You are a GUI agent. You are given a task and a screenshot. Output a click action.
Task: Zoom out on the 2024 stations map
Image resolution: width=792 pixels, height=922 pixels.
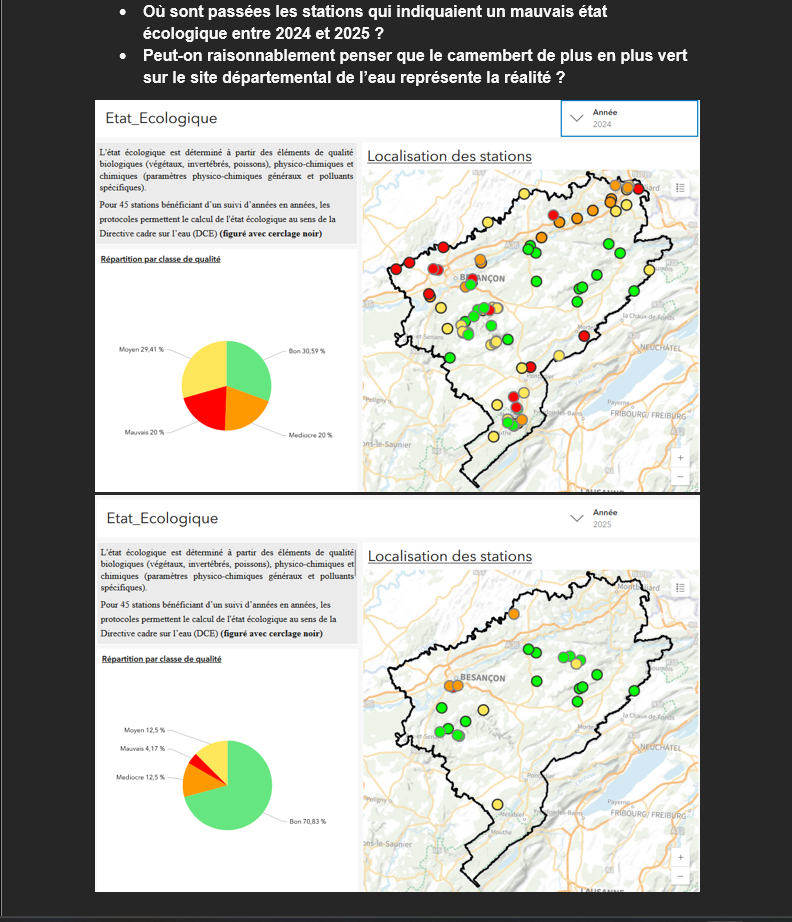coord(681,477)
